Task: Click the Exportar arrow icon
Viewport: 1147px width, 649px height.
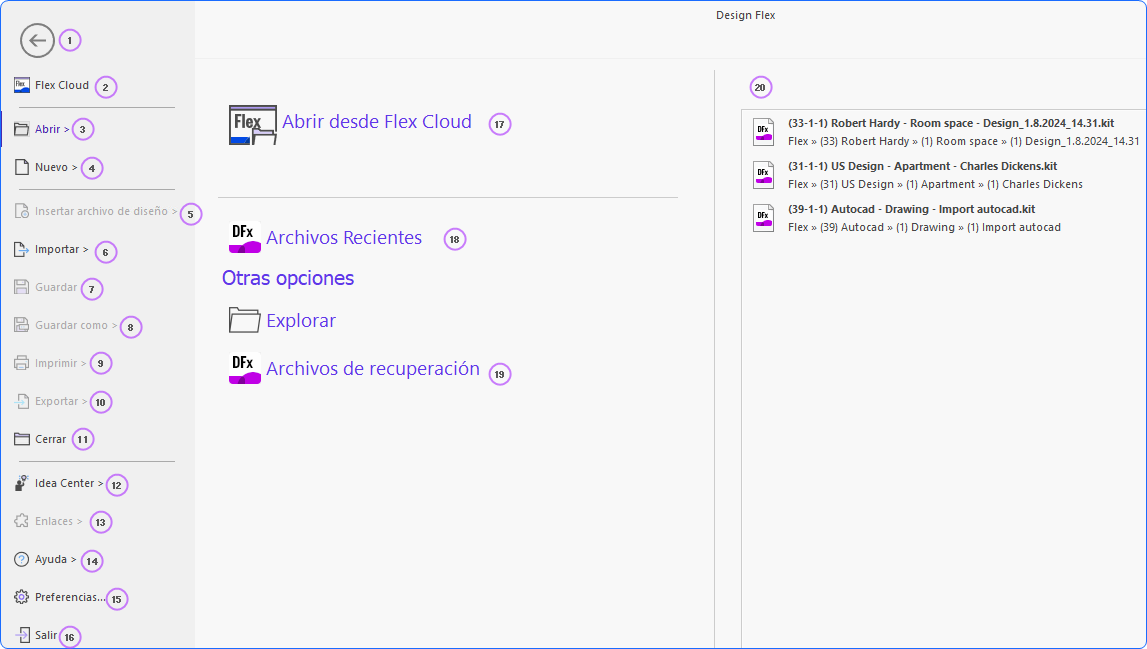Action: [x=22, y=401]
